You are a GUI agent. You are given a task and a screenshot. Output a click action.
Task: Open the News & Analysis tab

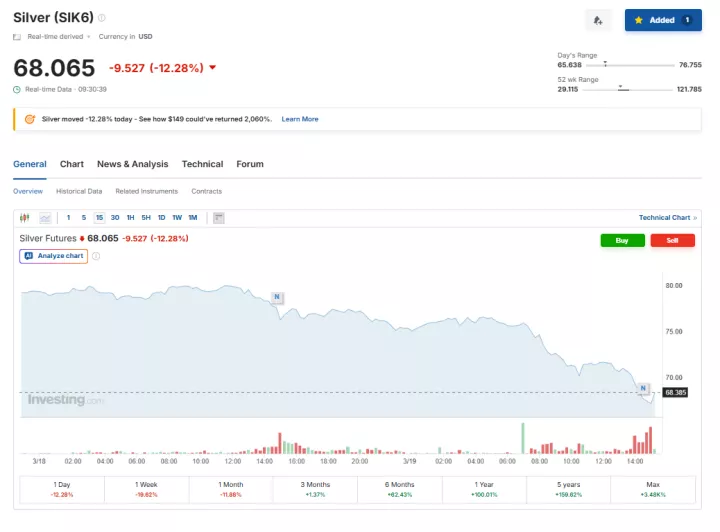coord(132,164)
